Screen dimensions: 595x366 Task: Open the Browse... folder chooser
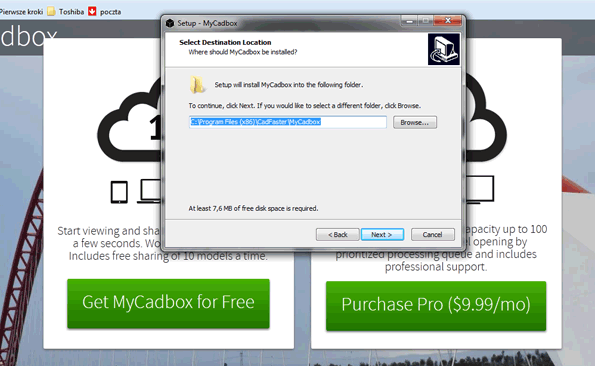(415, 122)
